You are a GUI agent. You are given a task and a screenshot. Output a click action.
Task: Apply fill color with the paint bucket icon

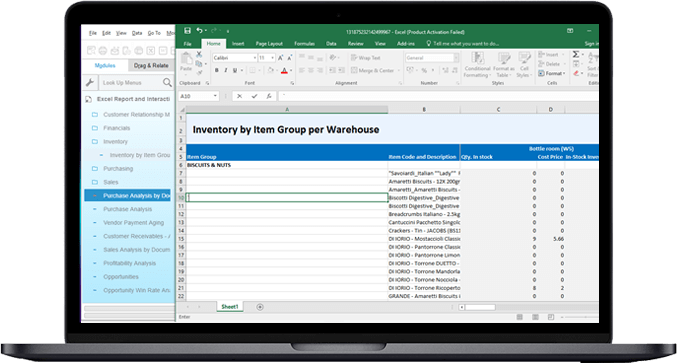tap(270, 70)
